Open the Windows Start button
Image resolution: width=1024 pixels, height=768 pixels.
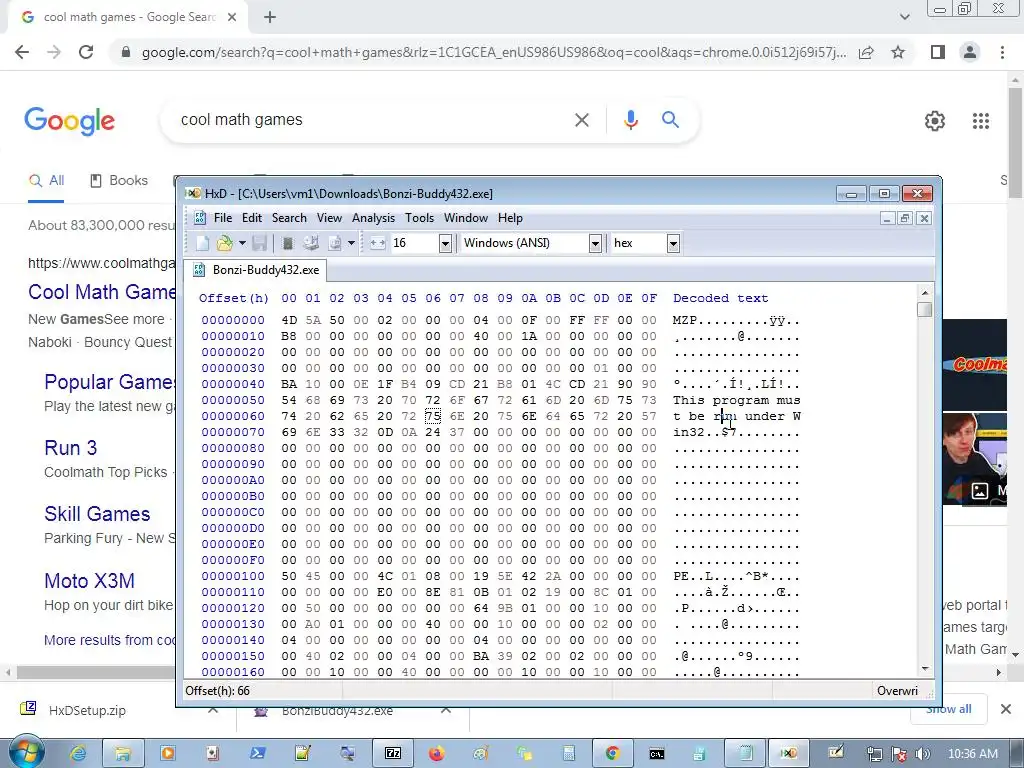26,752
